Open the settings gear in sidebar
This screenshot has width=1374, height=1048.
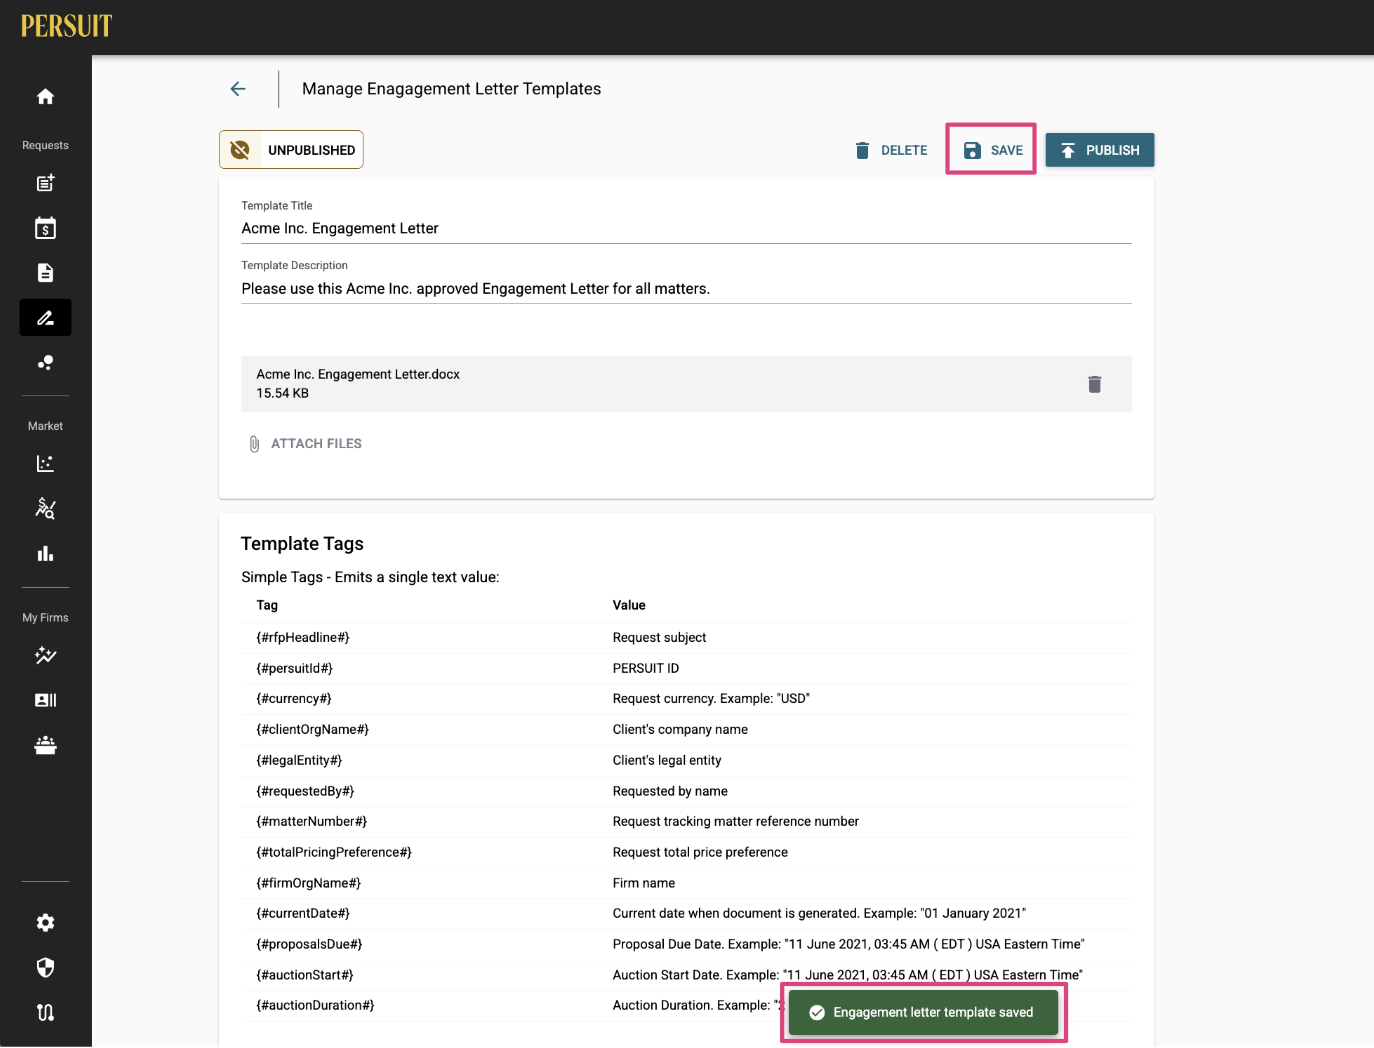pos(45,923)
